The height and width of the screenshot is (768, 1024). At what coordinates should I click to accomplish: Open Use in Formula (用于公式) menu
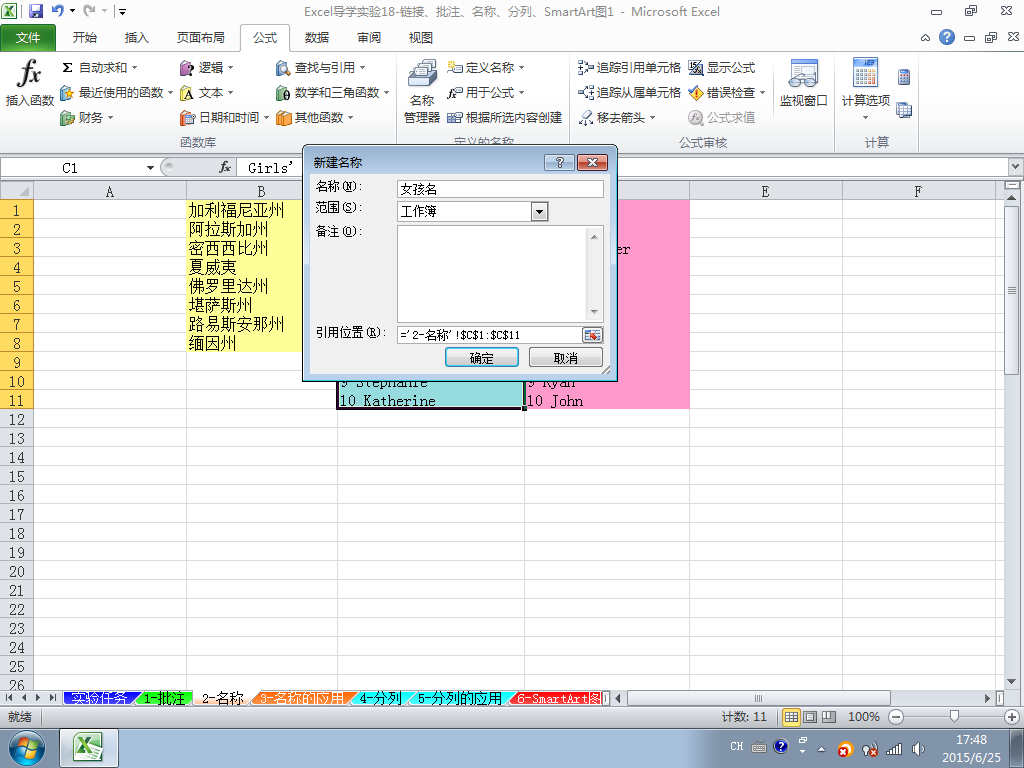click(485, 93)
